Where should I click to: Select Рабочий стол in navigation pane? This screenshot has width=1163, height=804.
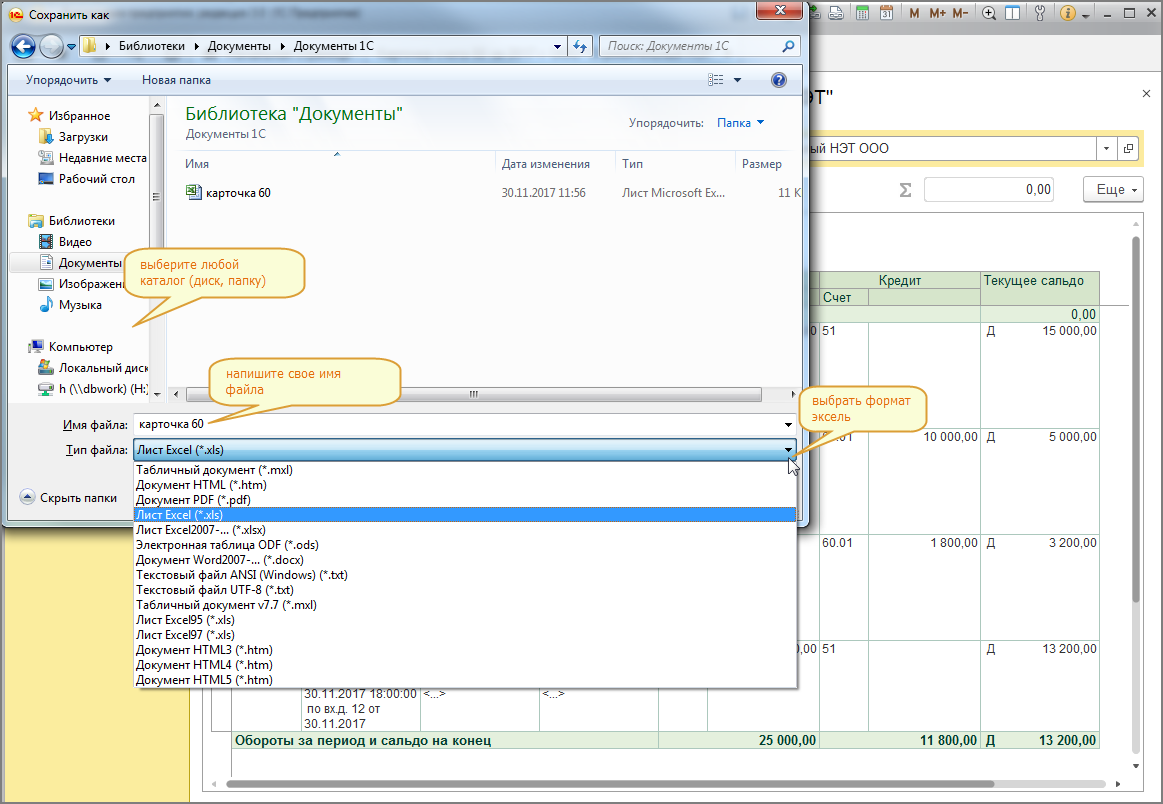coord(96,179)
